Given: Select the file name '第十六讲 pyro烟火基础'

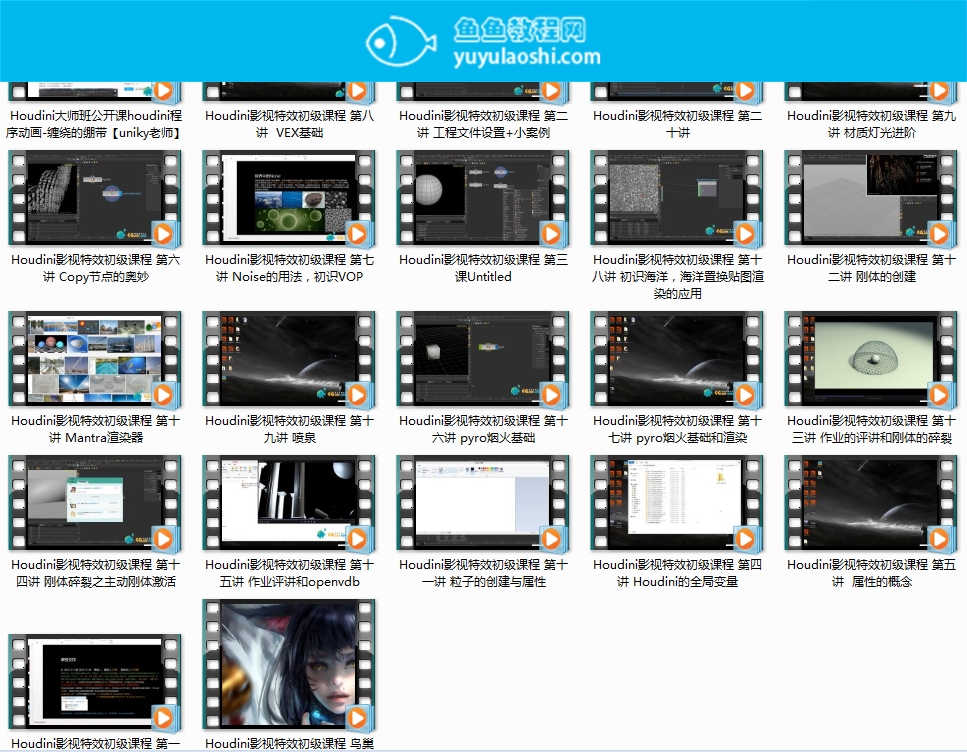Looking at the screenshot, I should coord(483,429).
